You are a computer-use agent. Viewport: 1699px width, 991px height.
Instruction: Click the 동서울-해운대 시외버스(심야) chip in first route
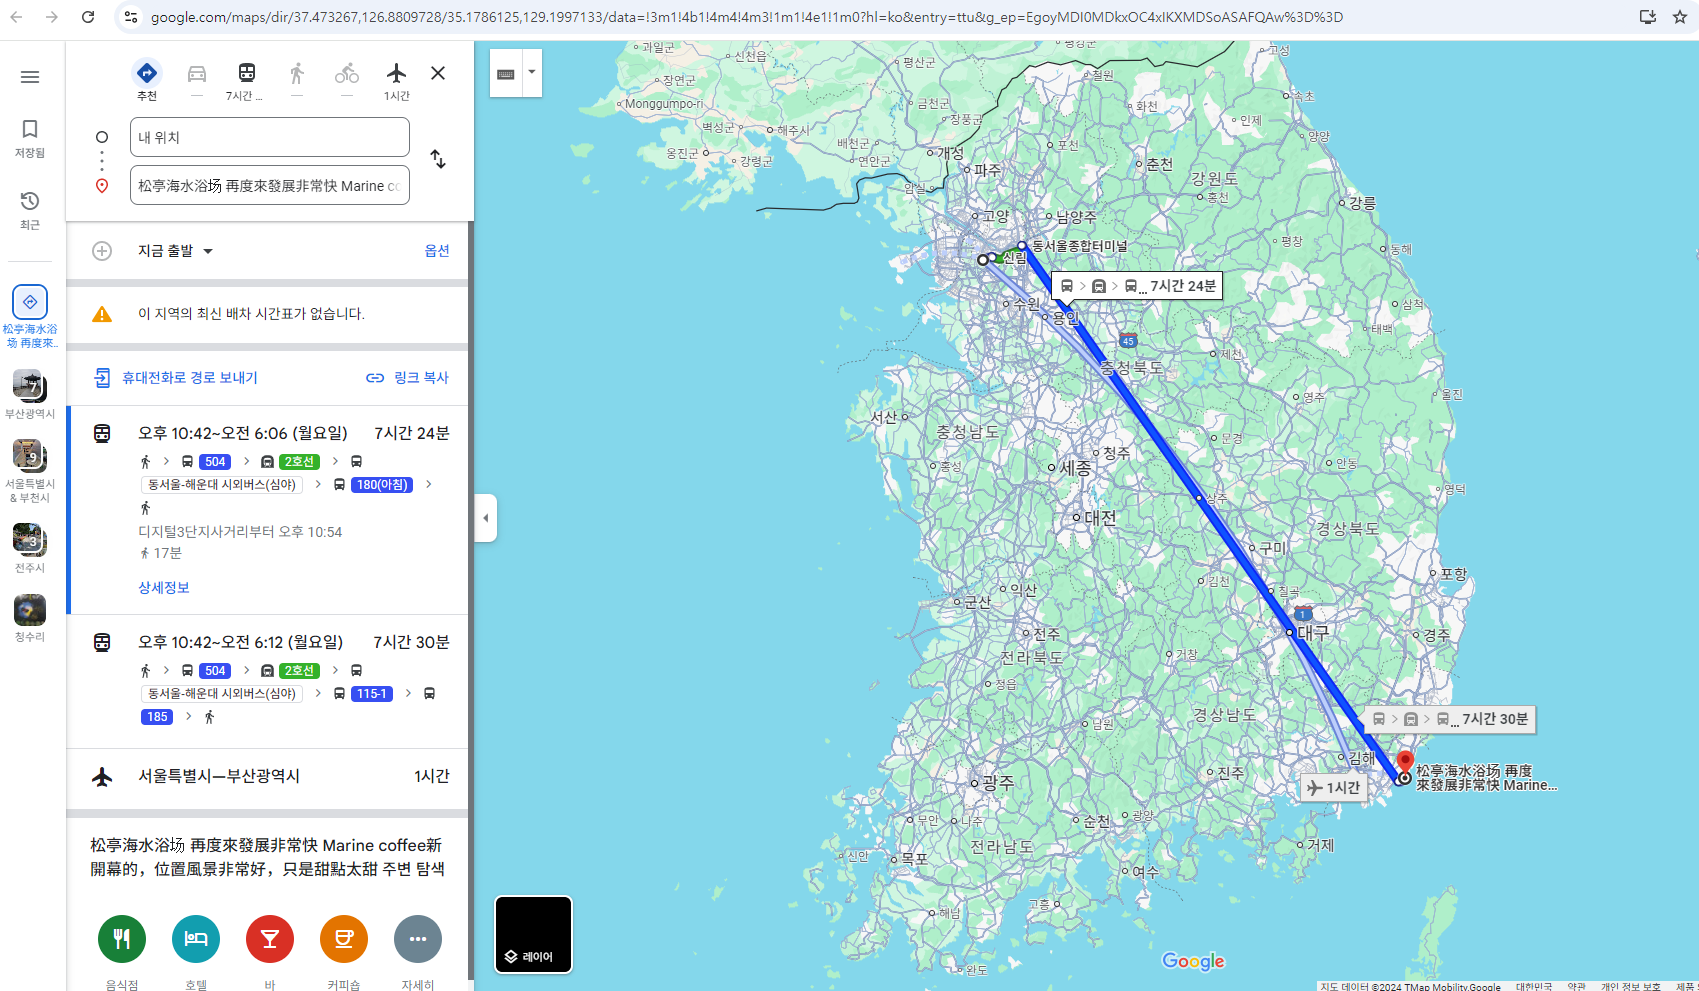pyautogui.click(x=222, y=484)
